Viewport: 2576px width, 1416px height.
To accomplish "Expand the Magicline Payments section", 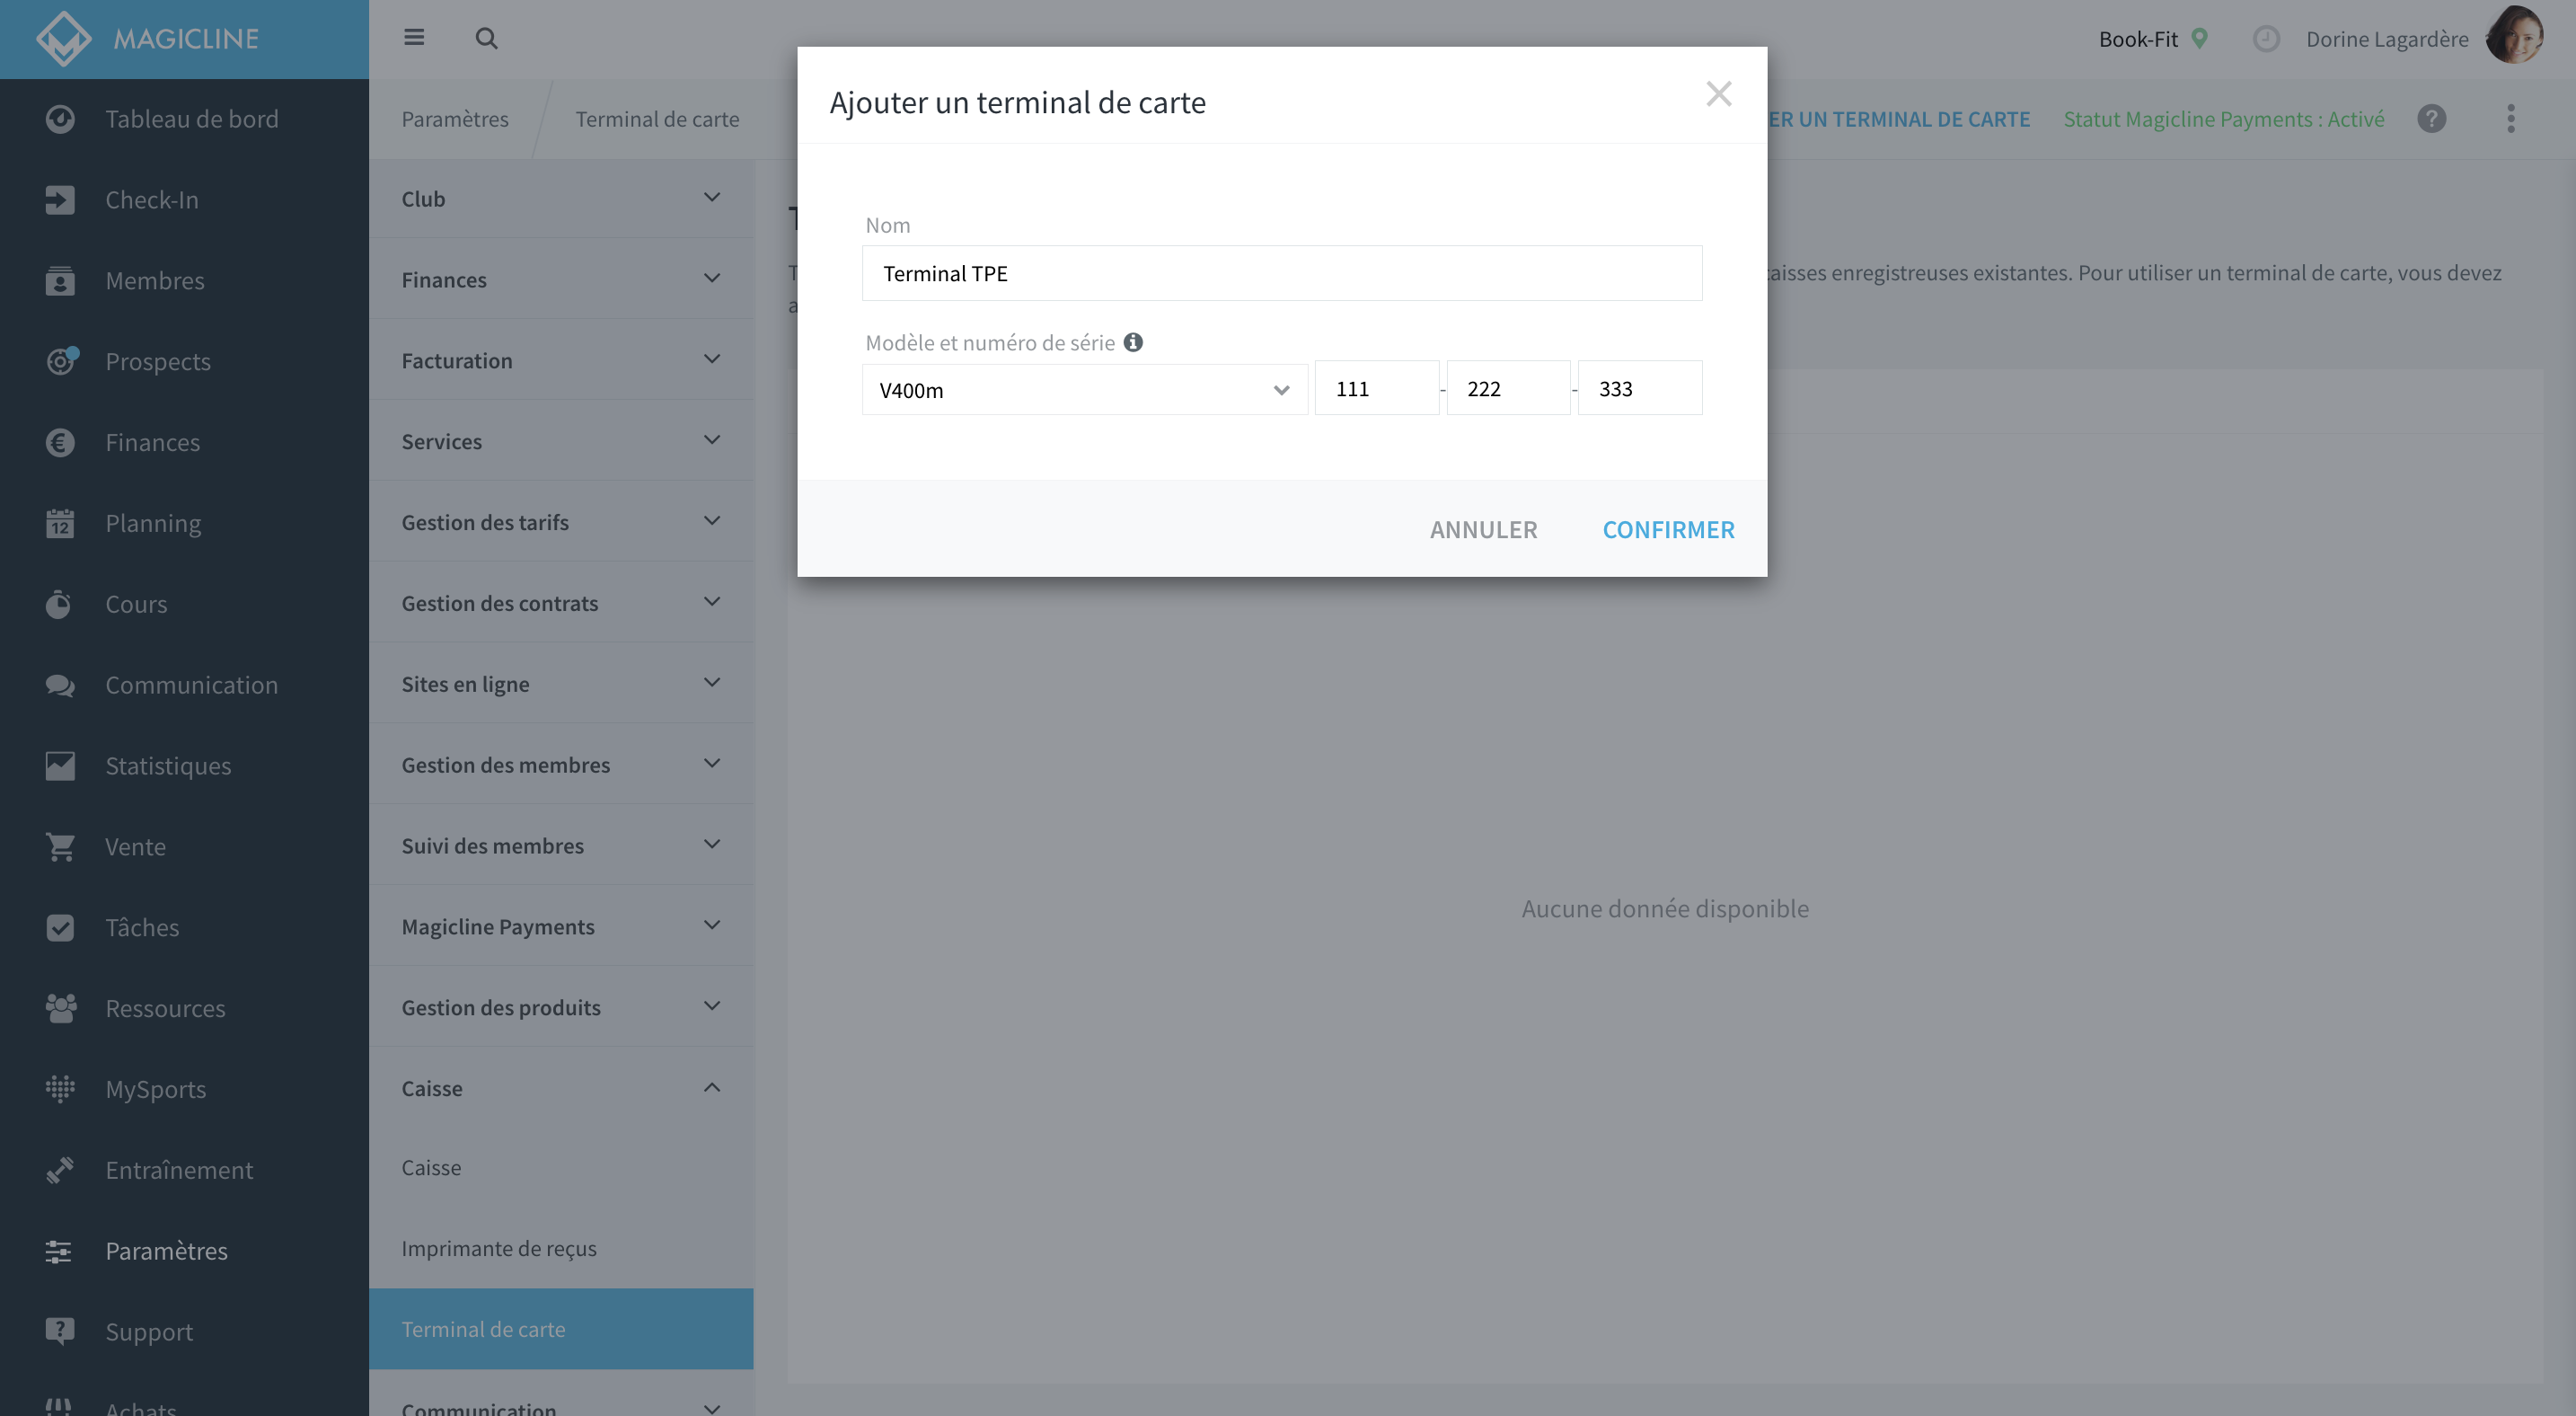I will click(561, 926).
